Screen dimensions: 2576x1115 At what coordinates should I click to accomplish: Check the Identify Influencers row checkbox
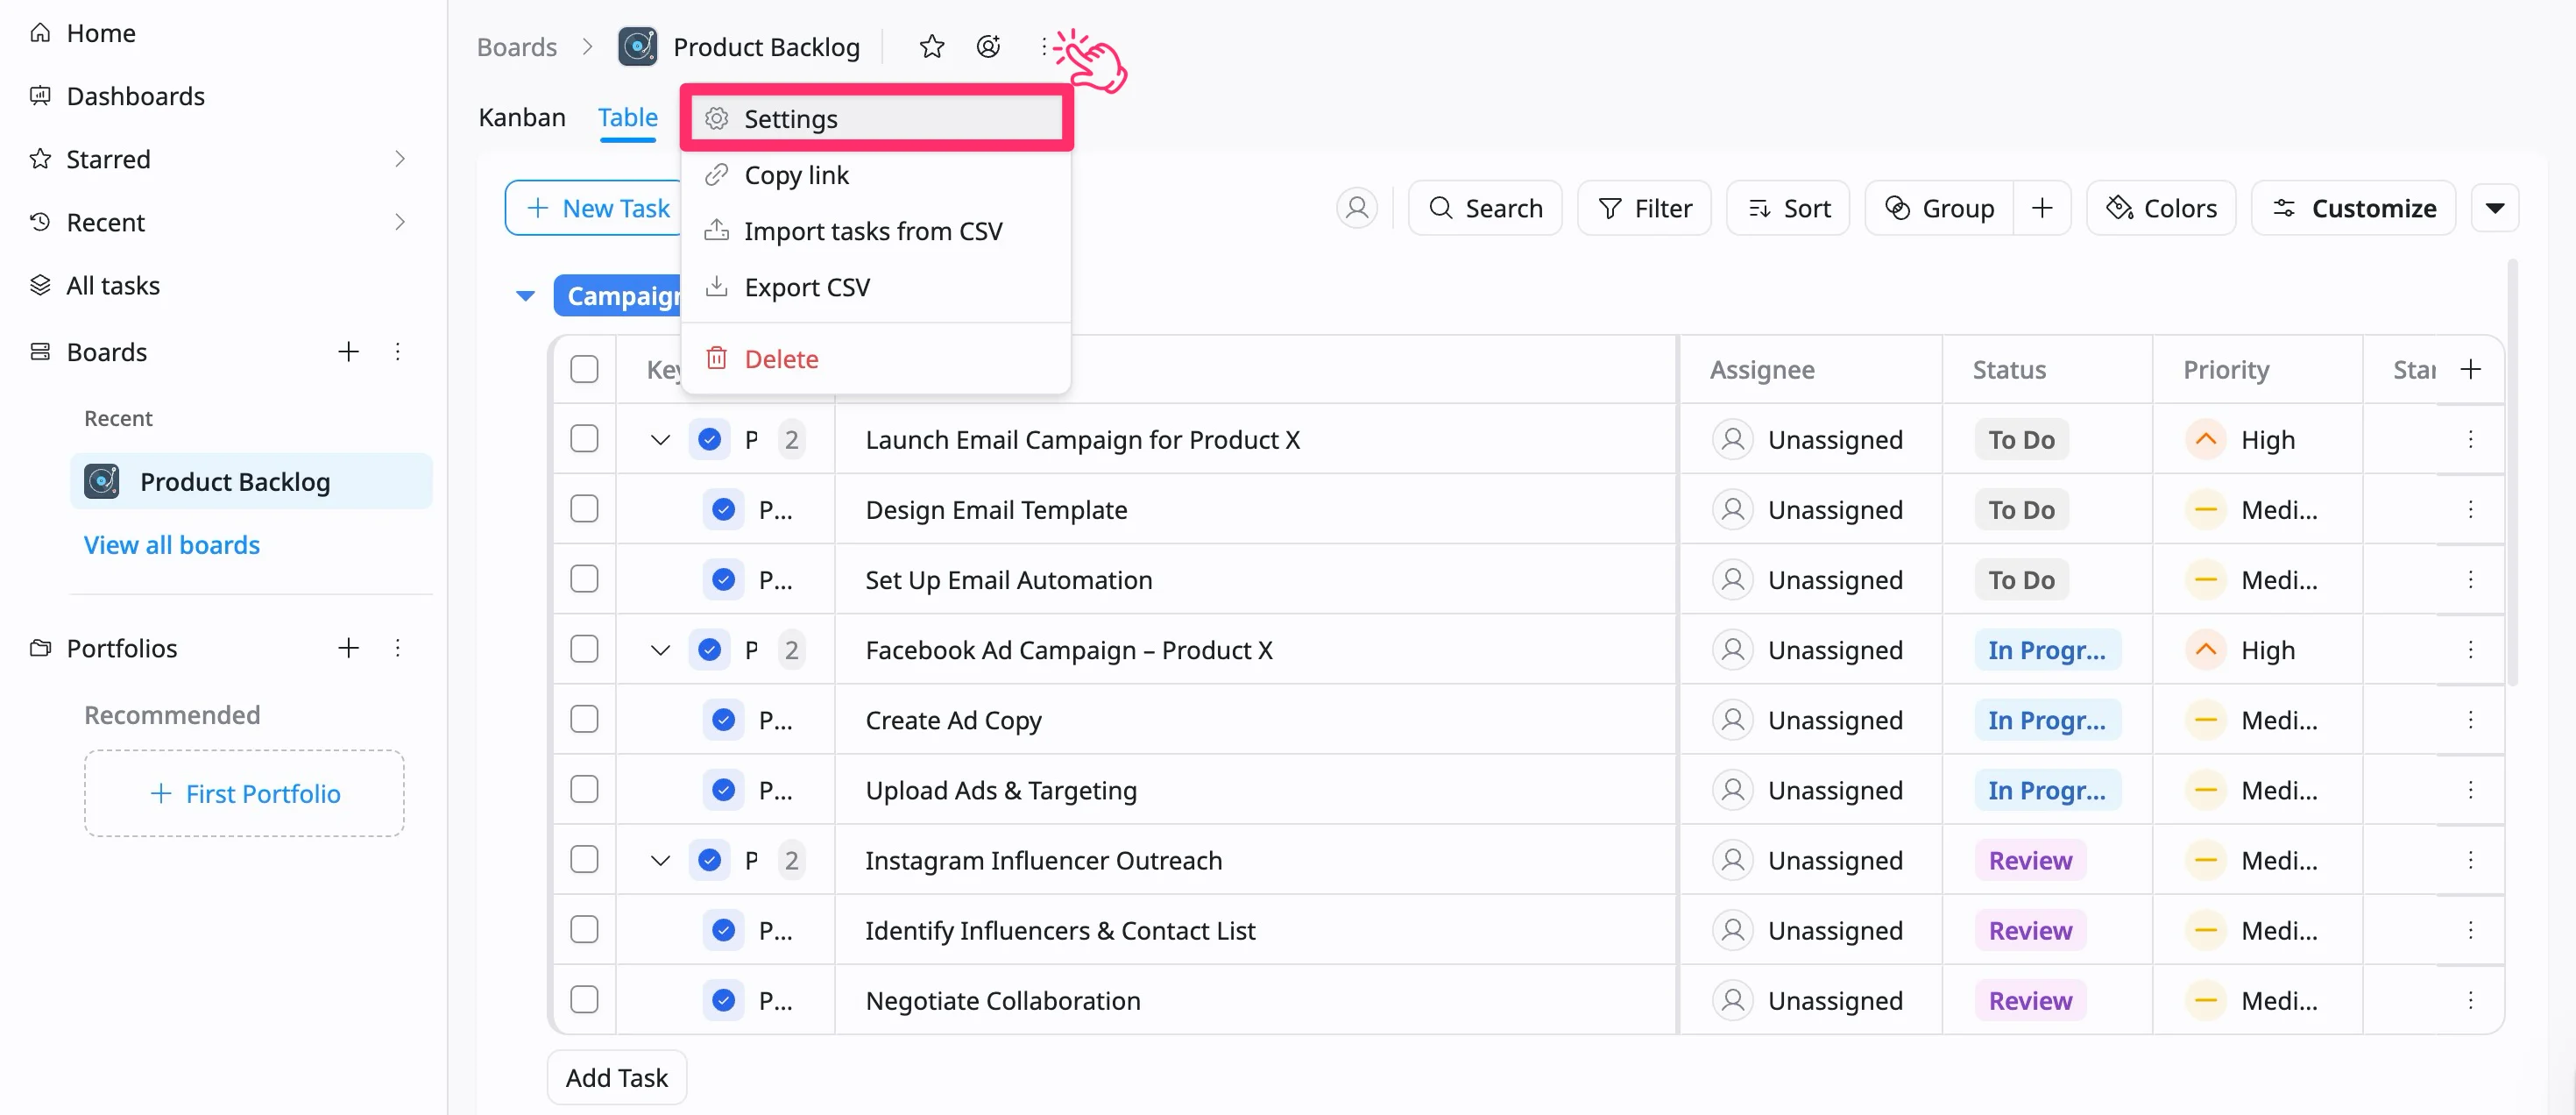coord(584,930)
